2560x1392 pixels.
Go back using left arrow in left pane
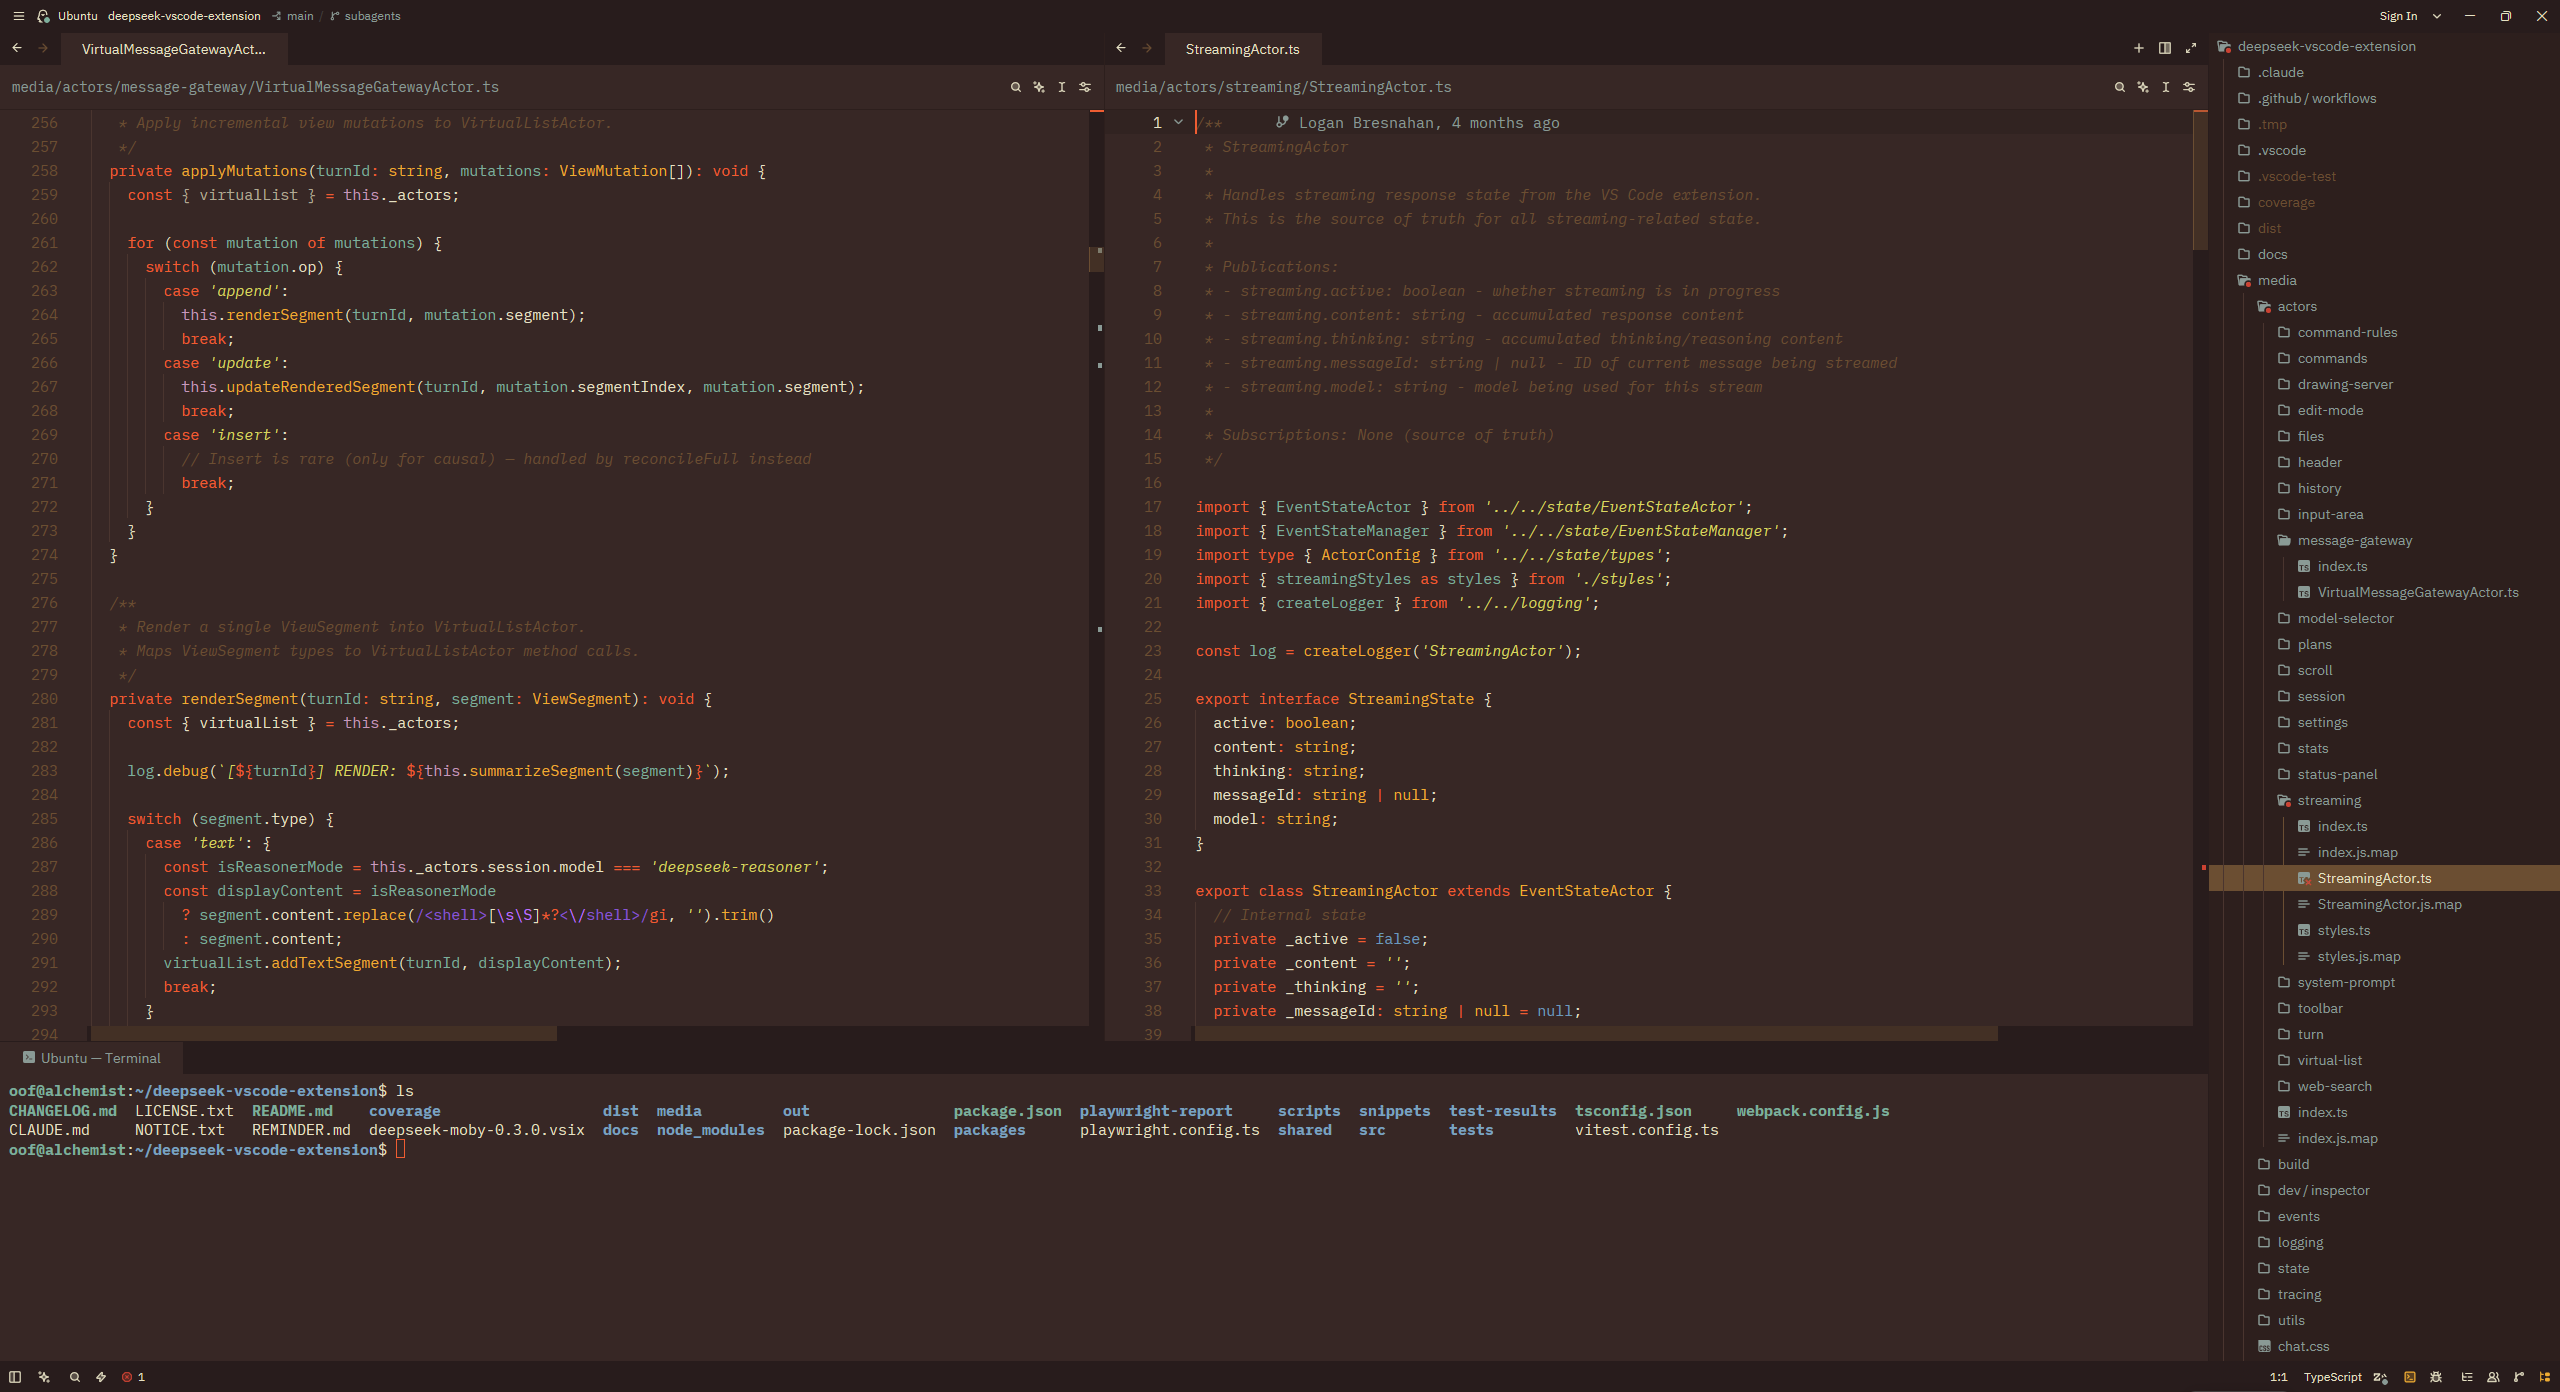17,48
